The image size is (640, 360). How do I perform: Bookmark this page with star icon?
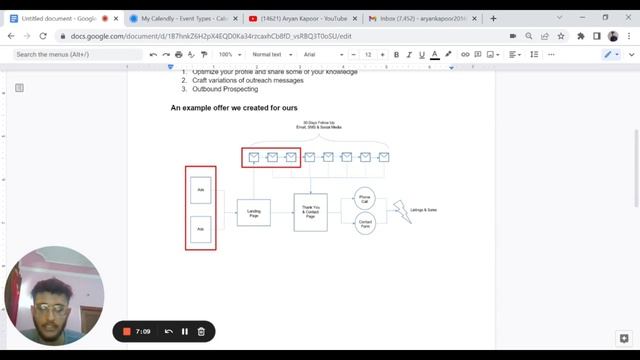tap(561, 36)
